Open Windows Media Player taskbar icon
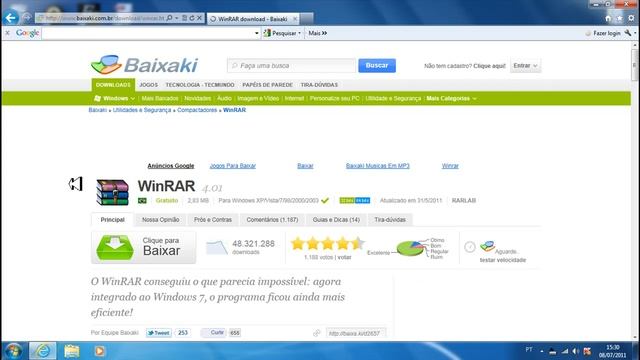 [99, 351]
